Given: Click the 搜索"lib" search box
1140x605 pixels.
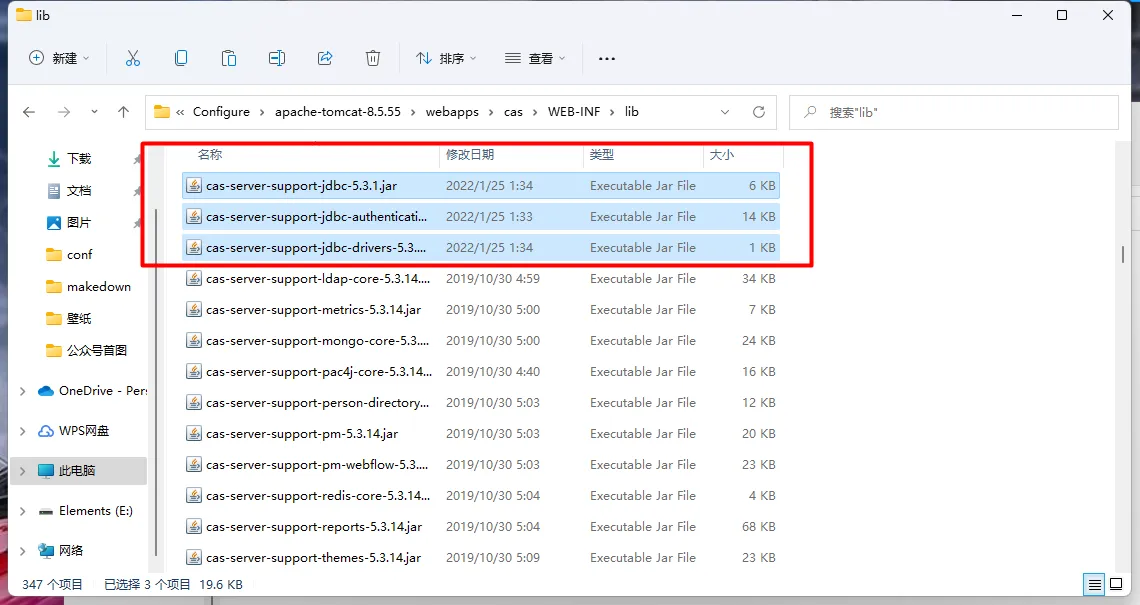Looking at the screenshot, I should (x=954, y=112).
